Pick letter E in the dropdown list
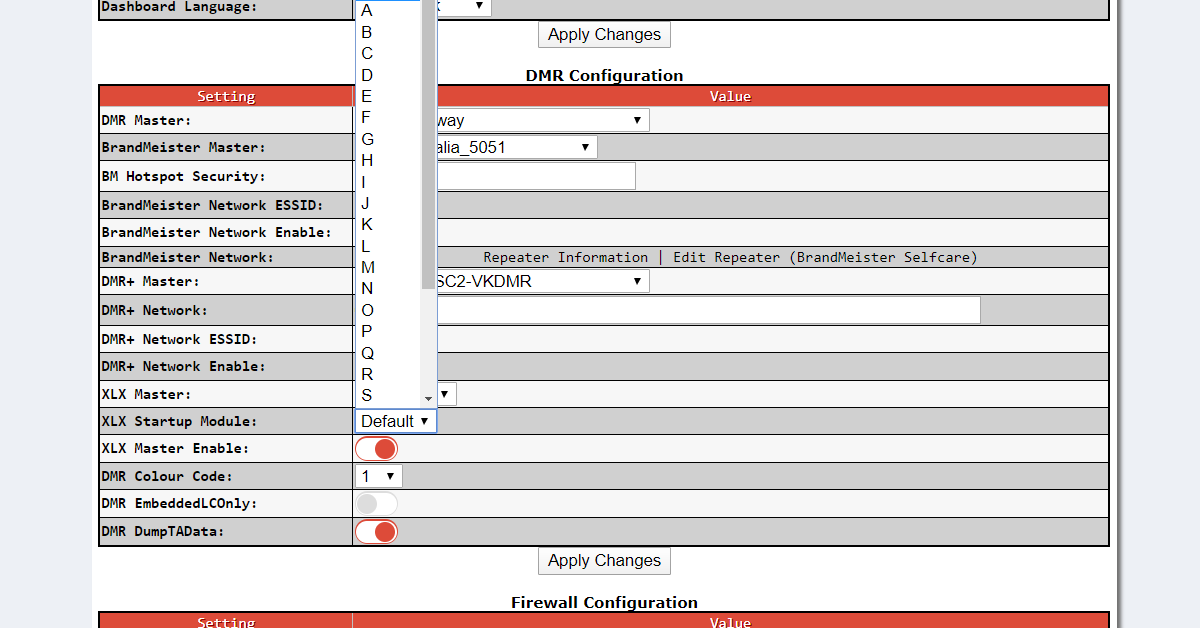 point(388,96)
